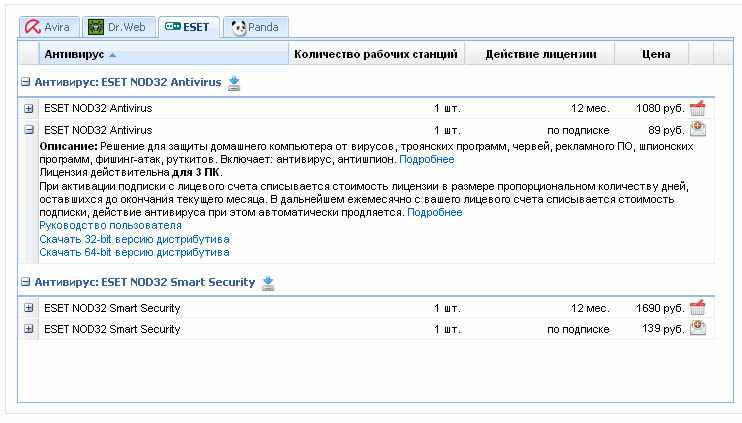Click the Действие лицензии column header
This screenshot has height=423, width=742.
pyautogui.click(x=540, y=54)
